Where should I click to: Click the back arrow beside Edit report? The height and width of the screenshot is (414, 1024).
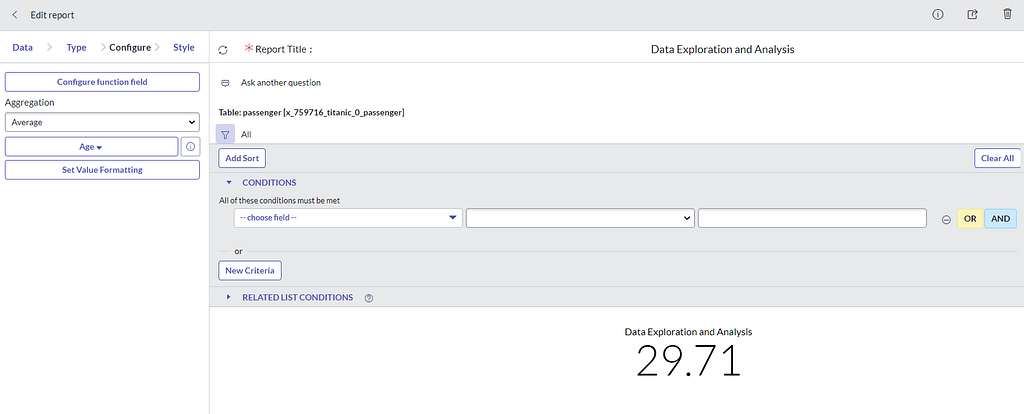[15, 14]
